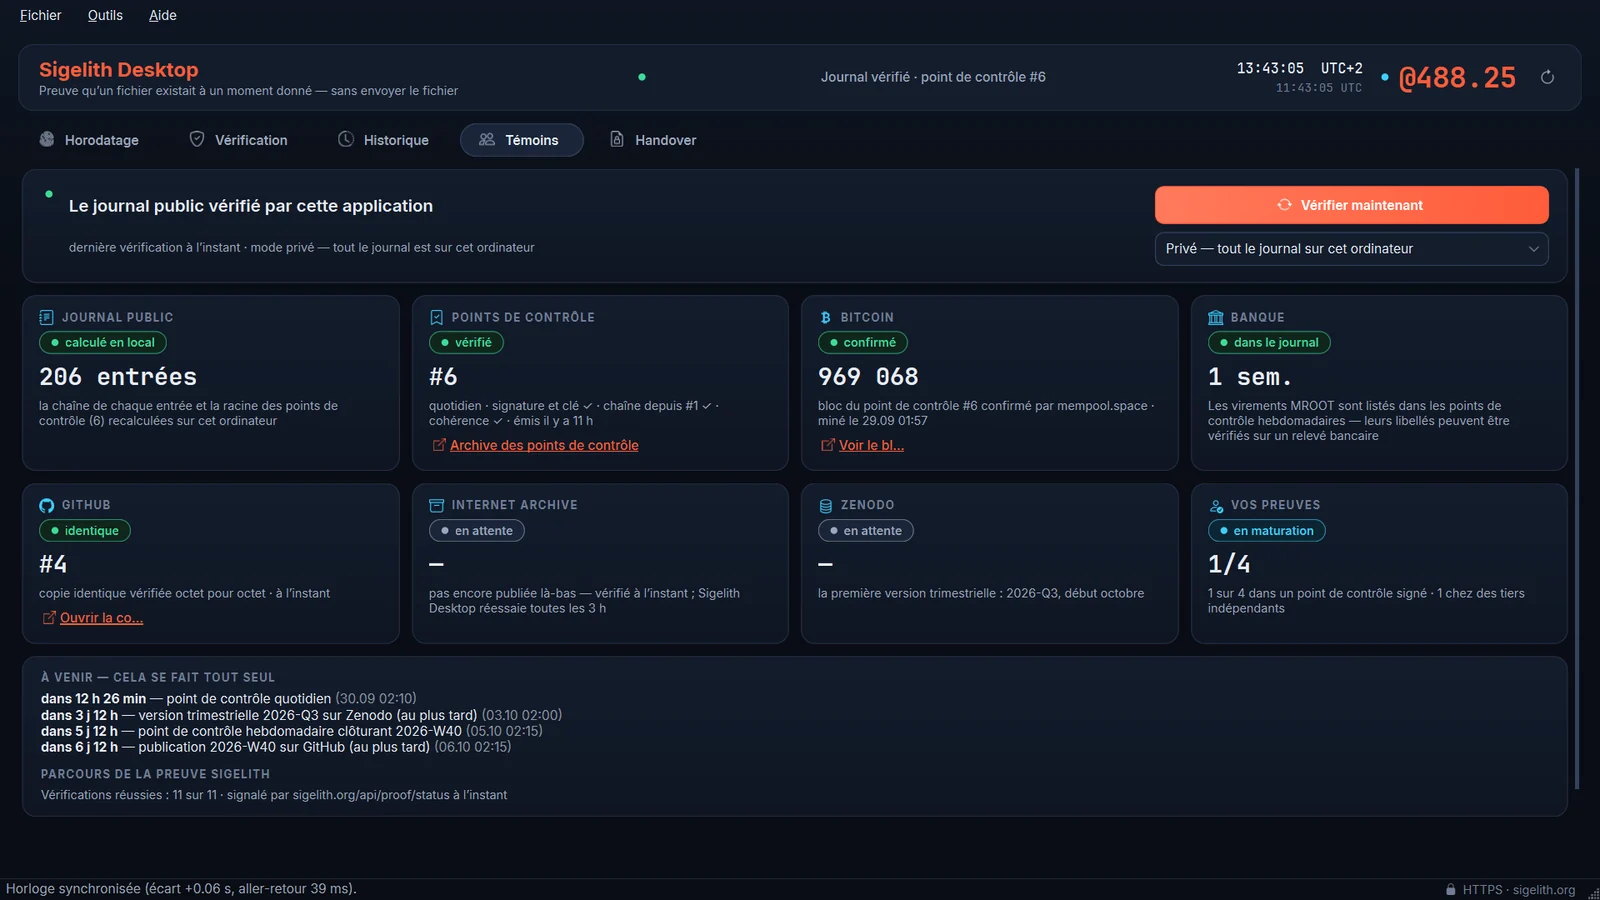The height and width of the screenshot is (900, 1600).
Task: Click the Points de contrôle #6 value
Action: [x=443, y=377]
